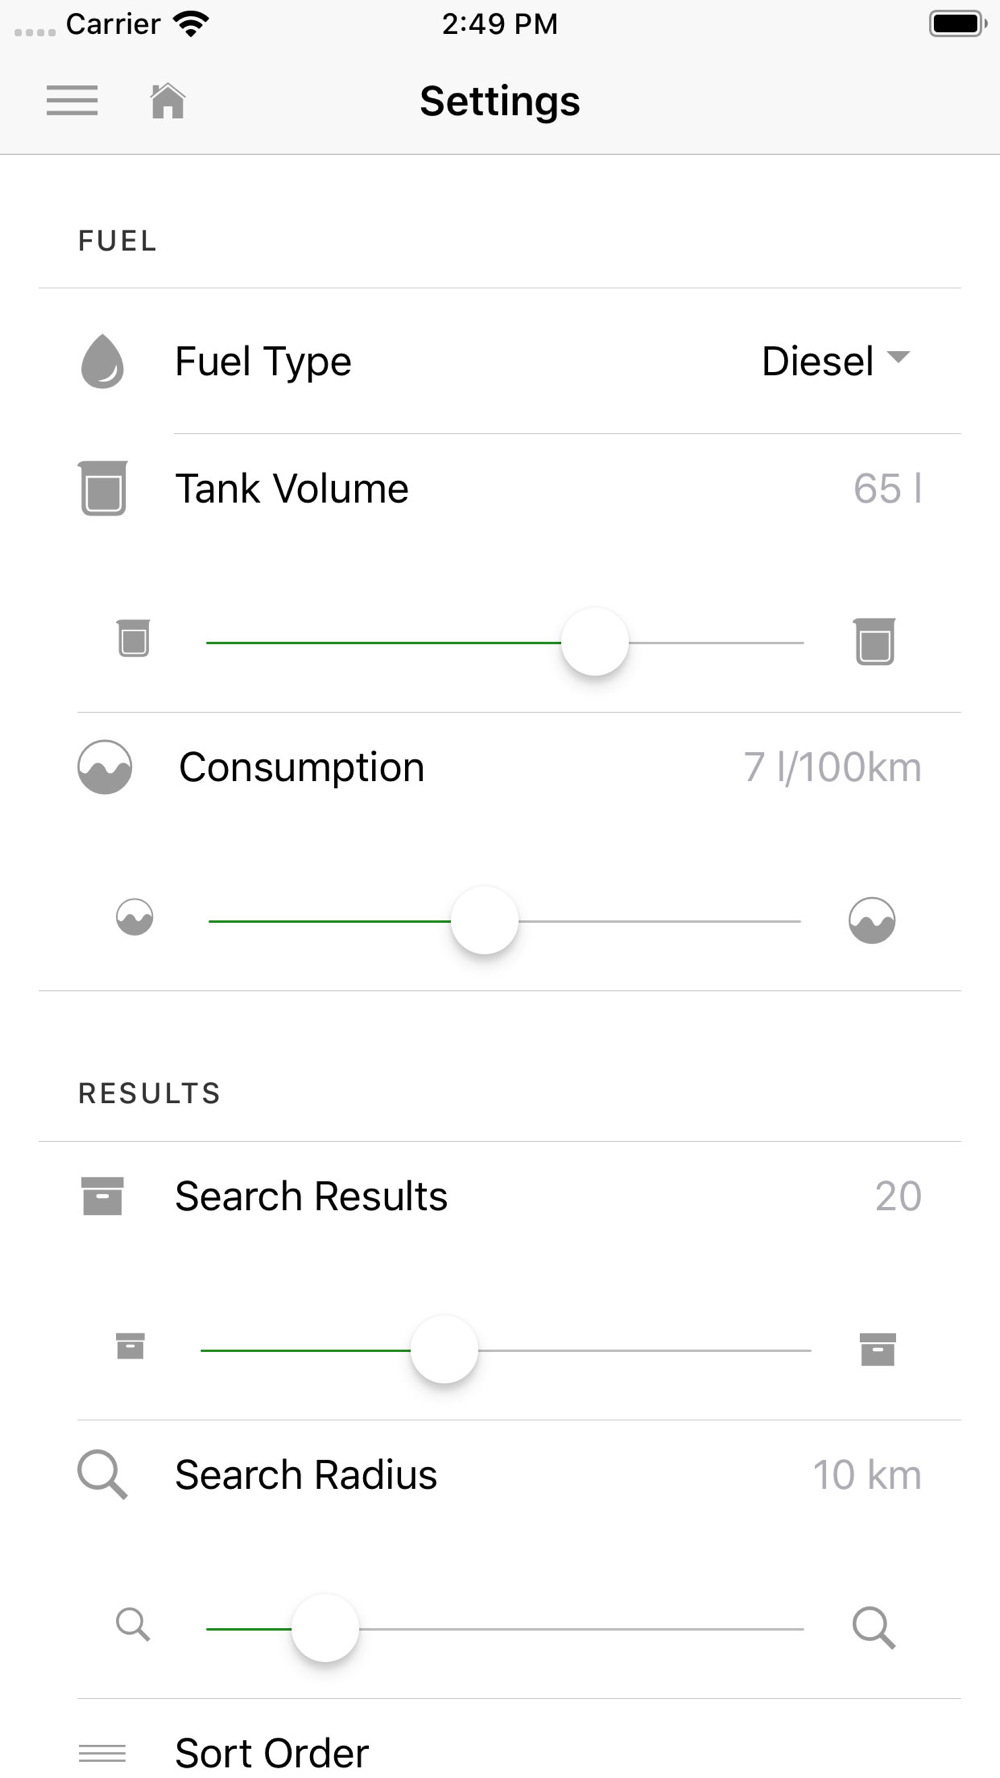The height and width of the screenshot is (1778, 1000).
Task: Click the Search Results slider handle
Action: pyautogui.click(x=445, y=1350)
